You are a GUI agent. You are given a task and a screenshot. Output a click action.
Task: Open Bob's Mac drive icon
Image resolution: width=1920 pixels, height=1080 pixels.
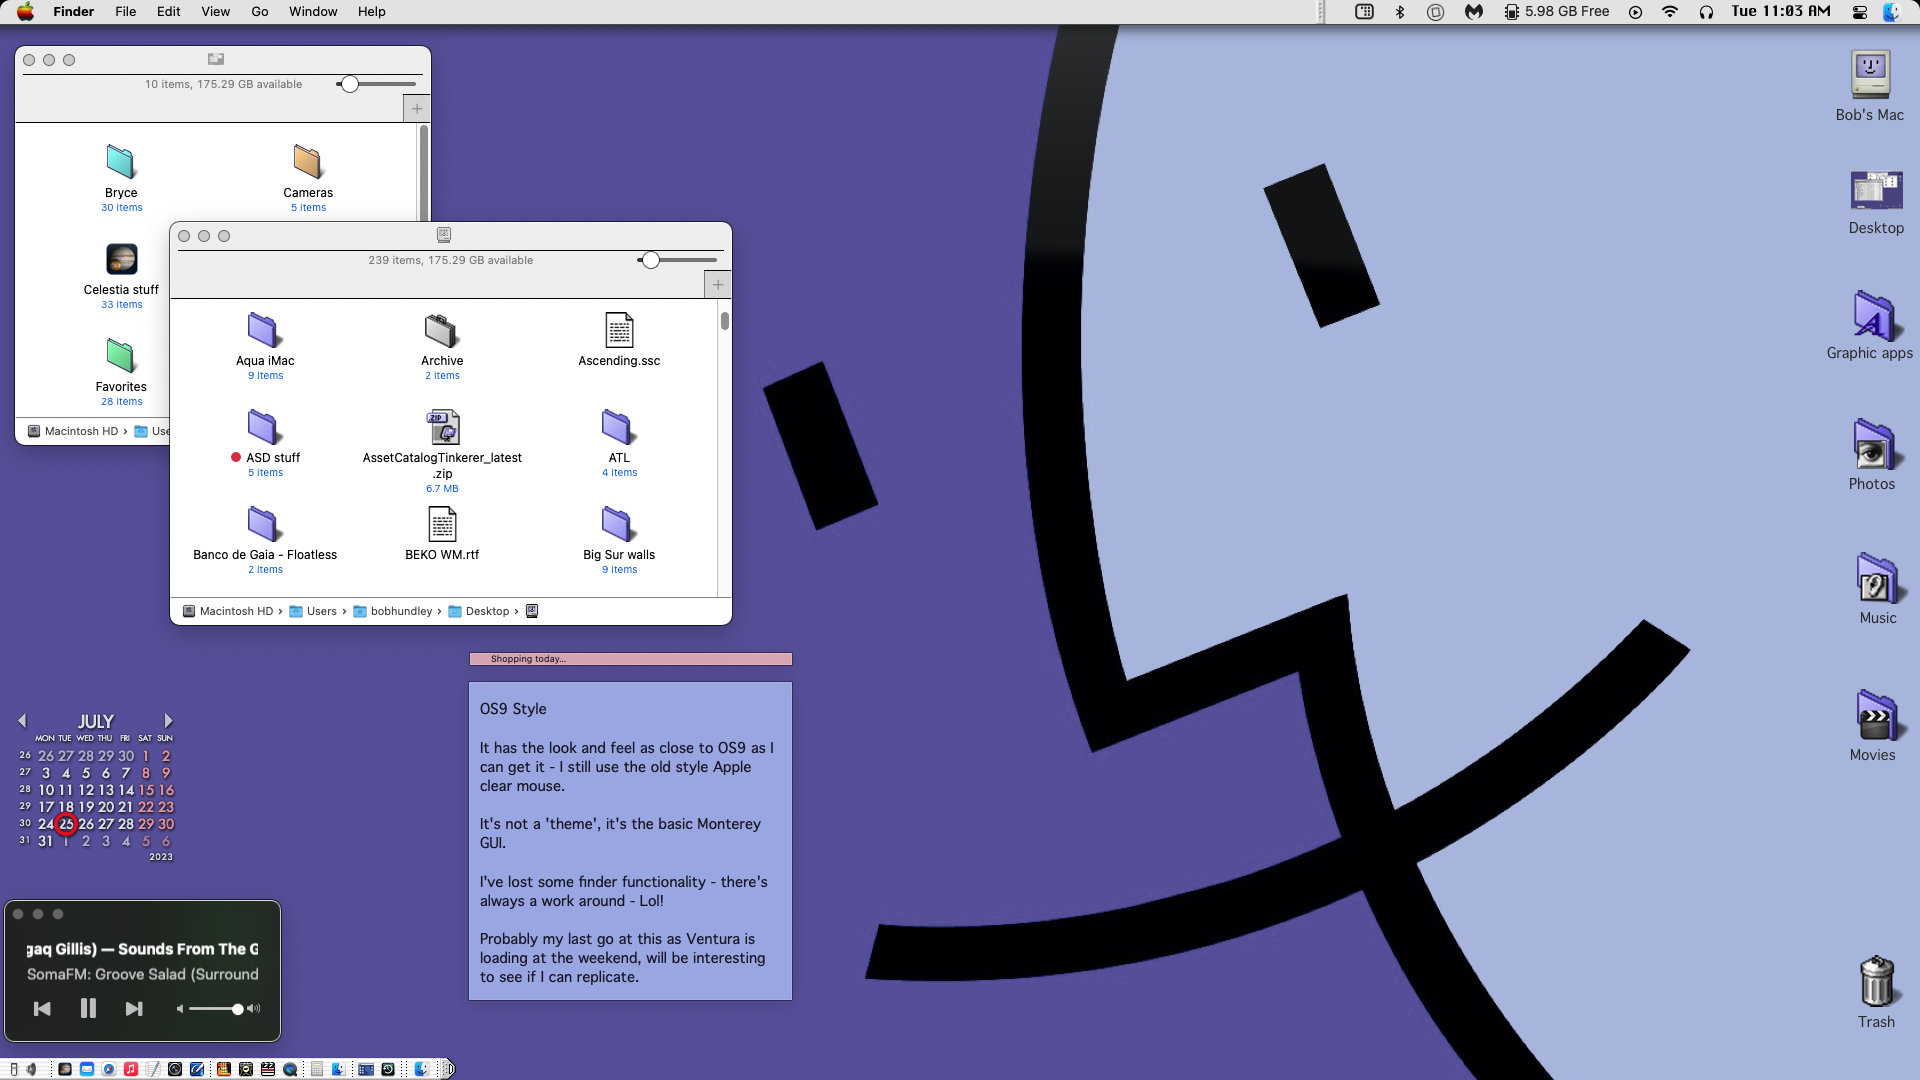tap(1869, 76)
